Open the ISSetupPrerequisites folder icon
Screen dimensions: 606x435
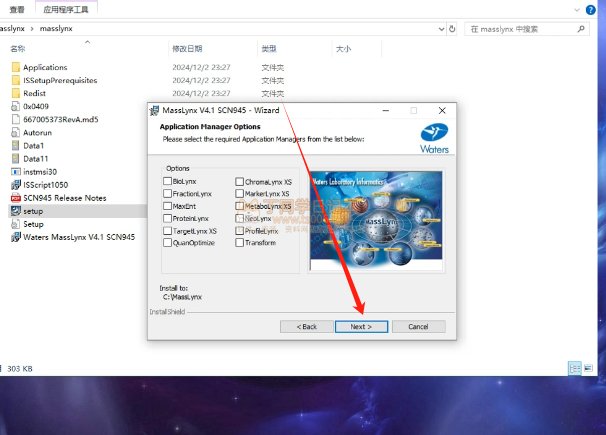click(x=15, y=80)
